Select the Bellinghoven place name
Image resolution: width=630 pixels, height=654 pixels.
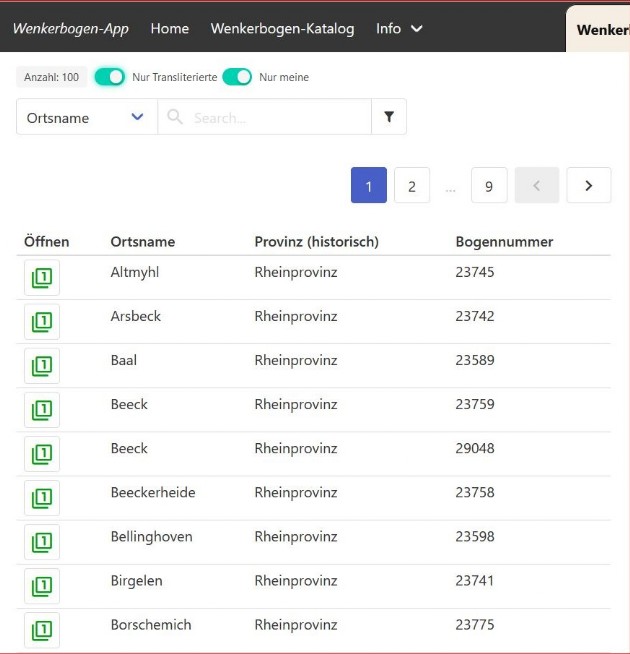[x=151, y=537]
